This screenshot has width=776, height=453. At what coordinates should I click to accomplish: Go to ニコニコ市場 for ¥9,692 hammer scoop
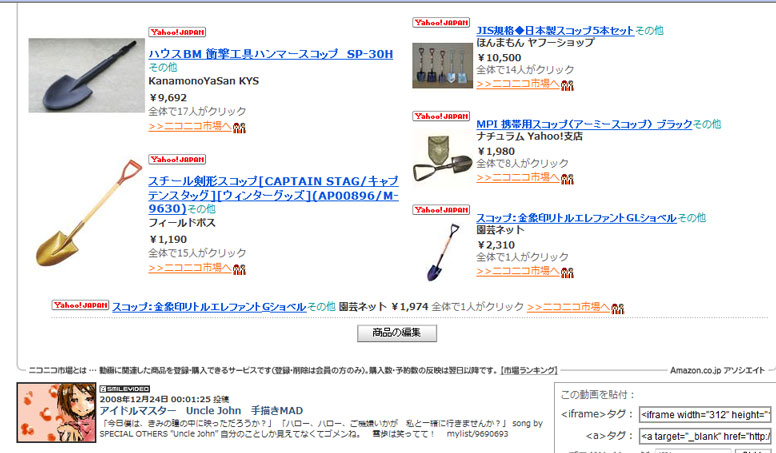click(x=190, y=127)
